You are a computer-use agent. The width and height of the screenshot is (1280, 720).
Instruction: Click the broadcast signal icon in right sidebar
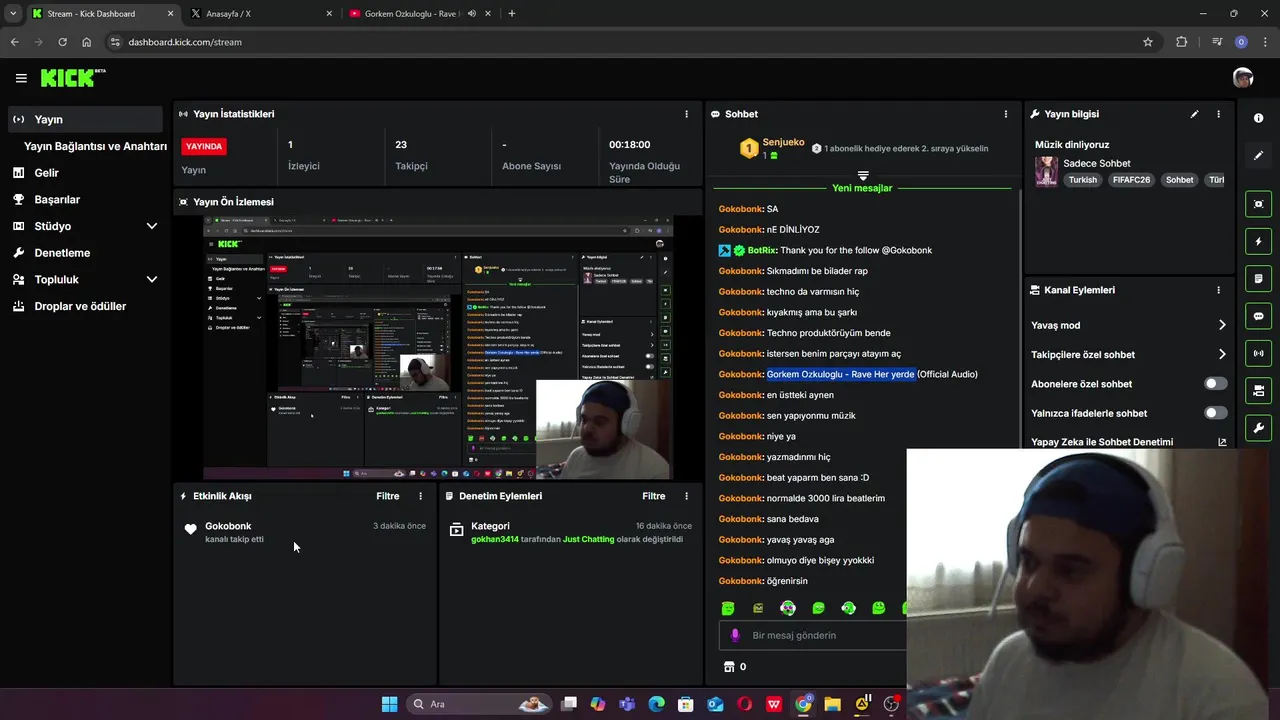[x=1258, y=353]
